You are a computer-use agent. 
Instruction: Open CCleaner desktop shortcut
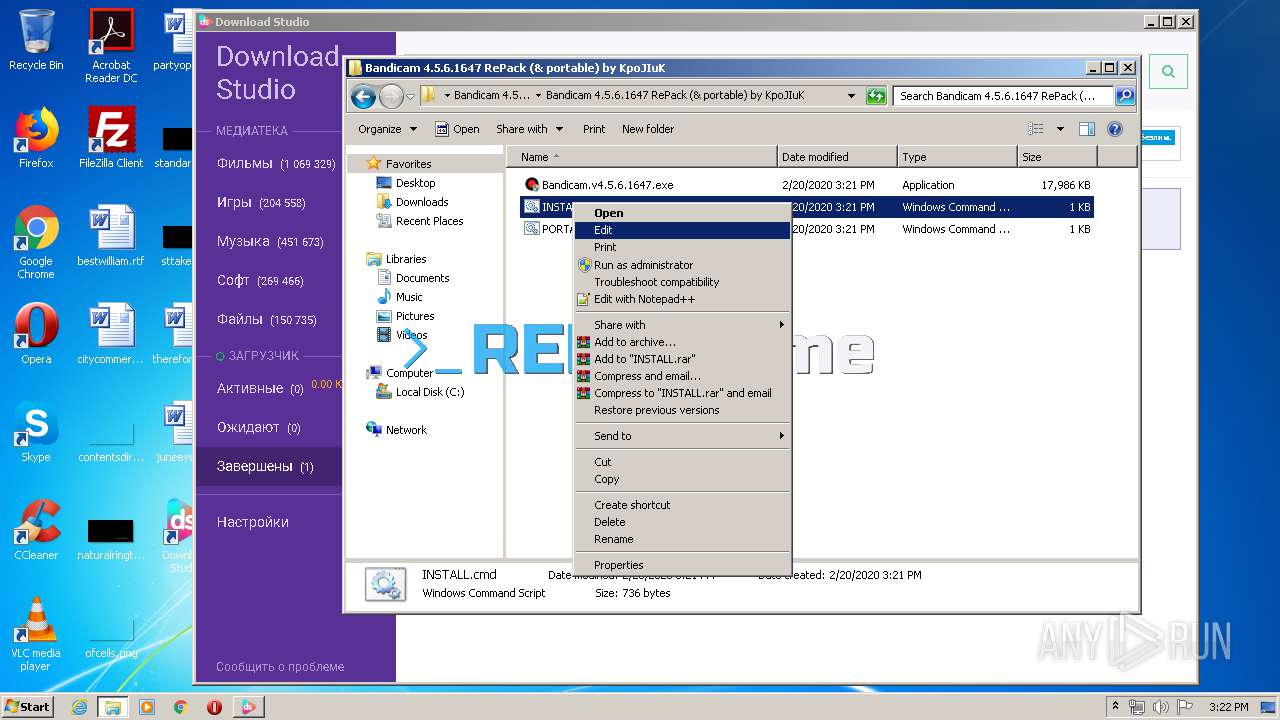point(36,530)
